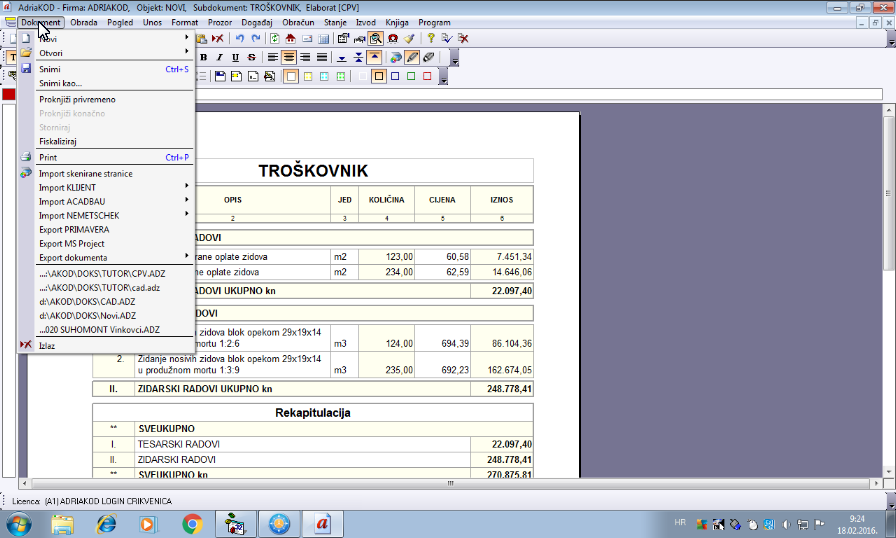Toggle bold formatting
Screen dimensions: 896x538
click(x=203, y=57)
